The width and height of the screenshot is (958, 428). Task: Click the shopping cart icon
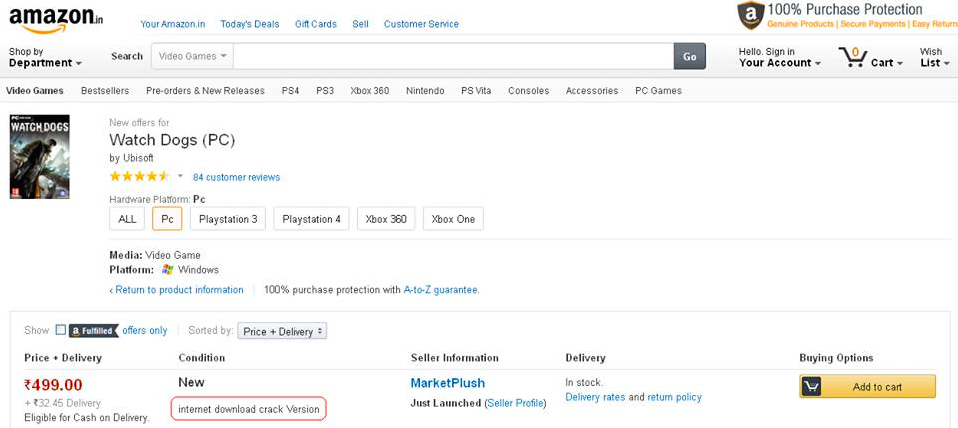(852, 56)
